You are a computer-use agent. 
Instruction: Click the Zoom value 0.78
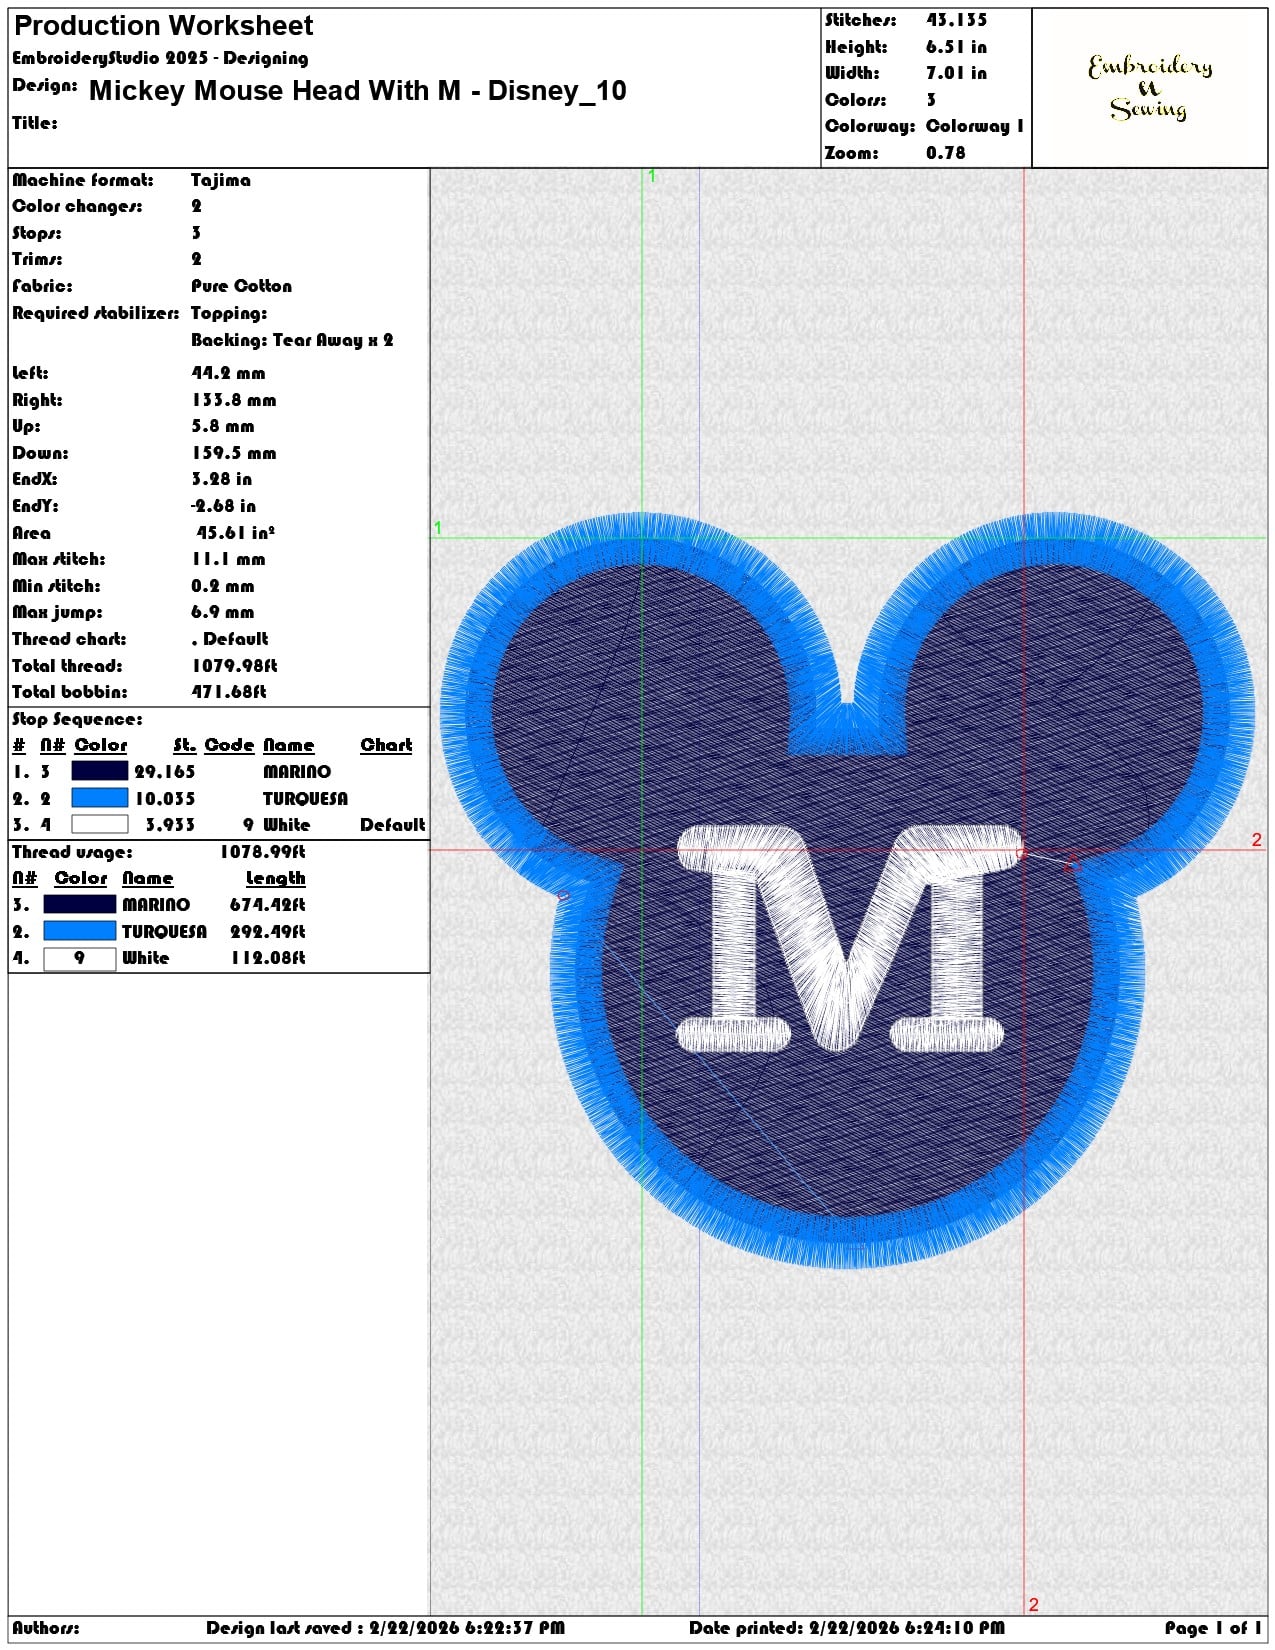pyautogui.click(x=946, y=153)
